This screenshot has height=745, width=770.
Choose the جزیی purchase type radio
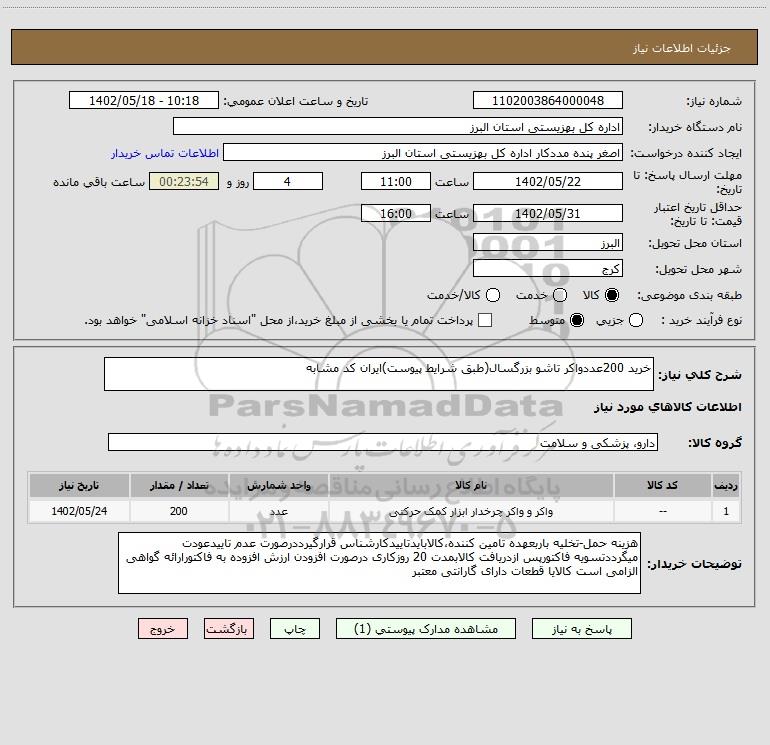[x=636, y=320]
